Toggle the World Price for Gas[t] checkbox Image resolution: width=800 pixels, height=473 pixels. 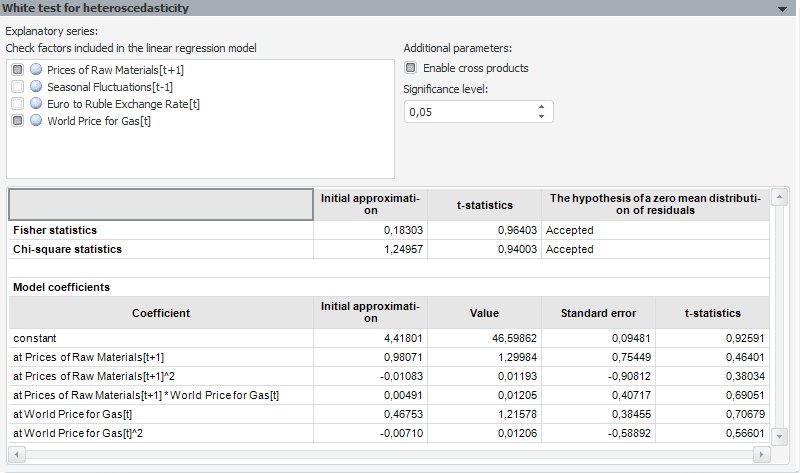(18, 120)
